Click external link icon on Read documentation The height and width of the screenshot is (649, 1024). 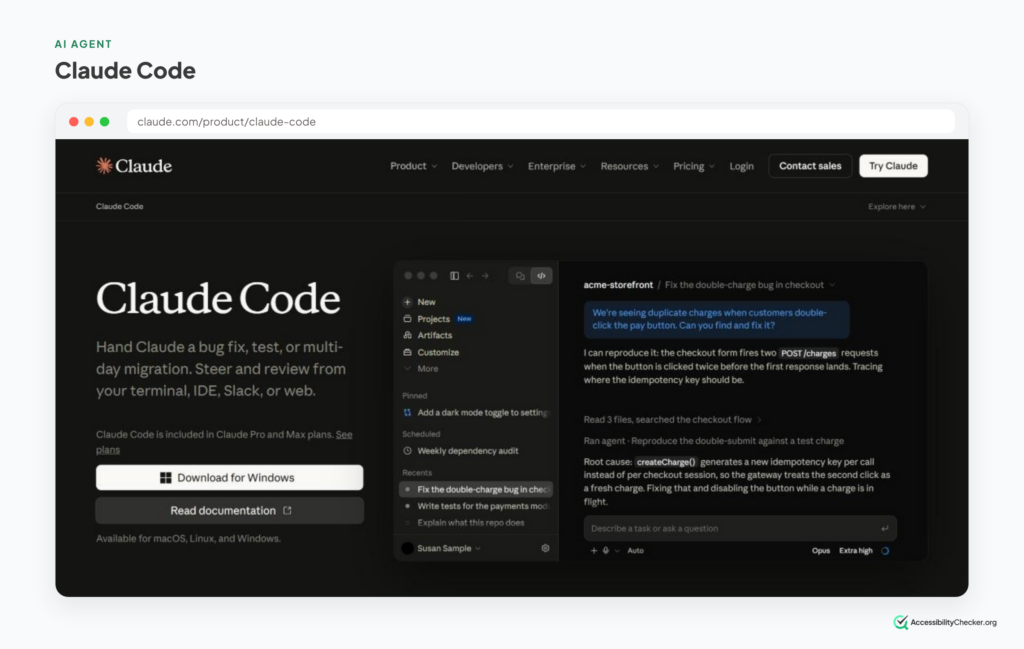click(287, 511)
